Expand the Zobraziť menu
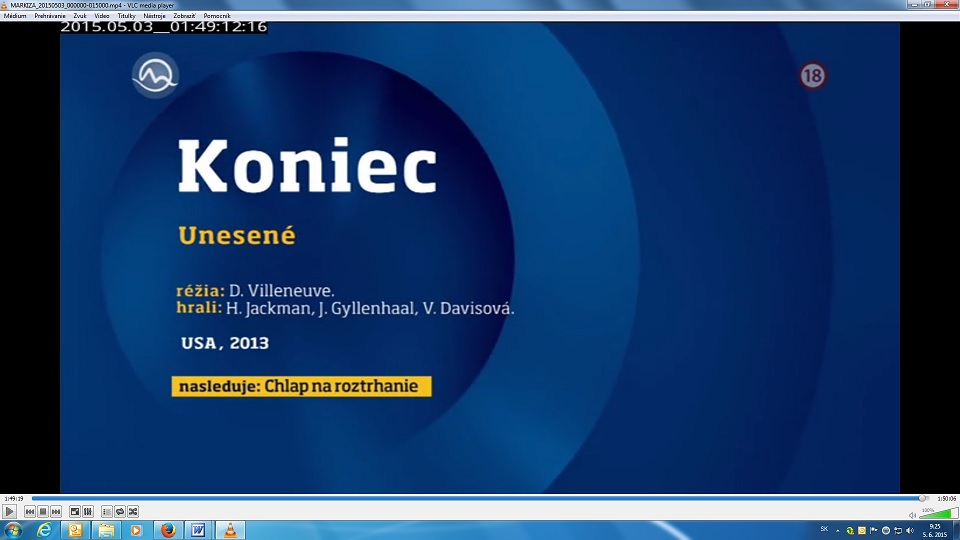 point(184,16)
